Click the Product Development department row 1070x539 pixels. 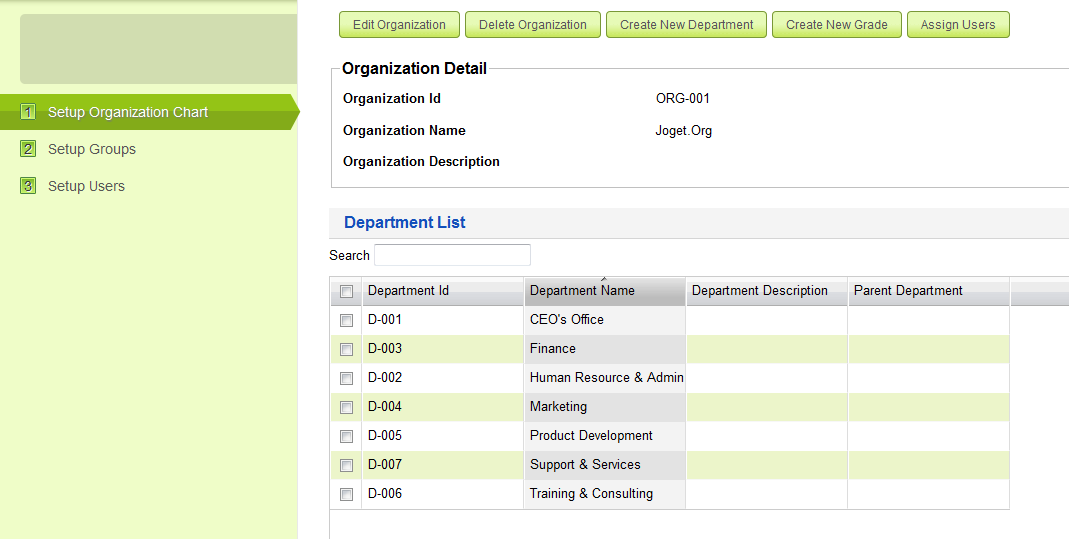(591, 436)
